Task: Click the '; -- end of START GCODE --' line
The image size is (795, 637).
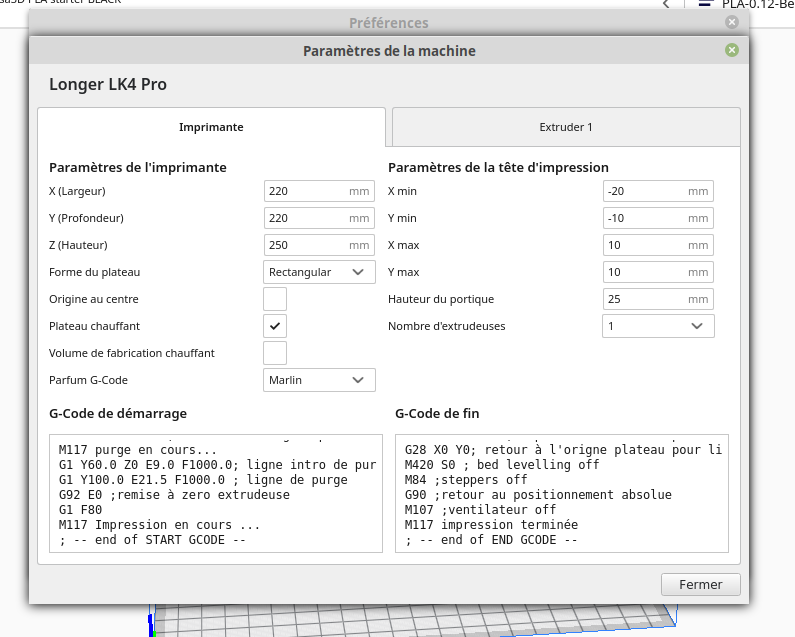Action: pyautogui.click(x=152, y=540)
